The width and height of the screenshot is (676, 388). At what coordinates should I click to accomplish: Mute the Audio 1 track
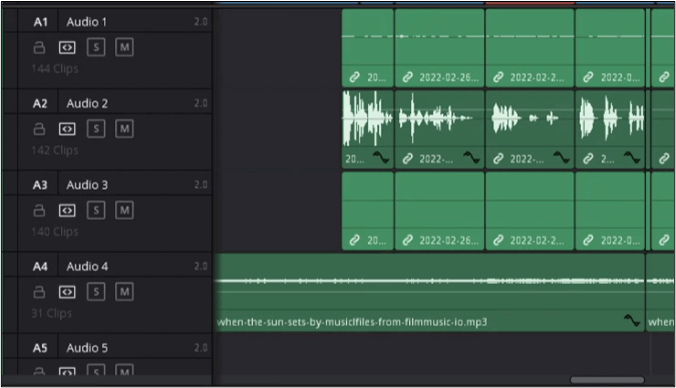(124, 47)
